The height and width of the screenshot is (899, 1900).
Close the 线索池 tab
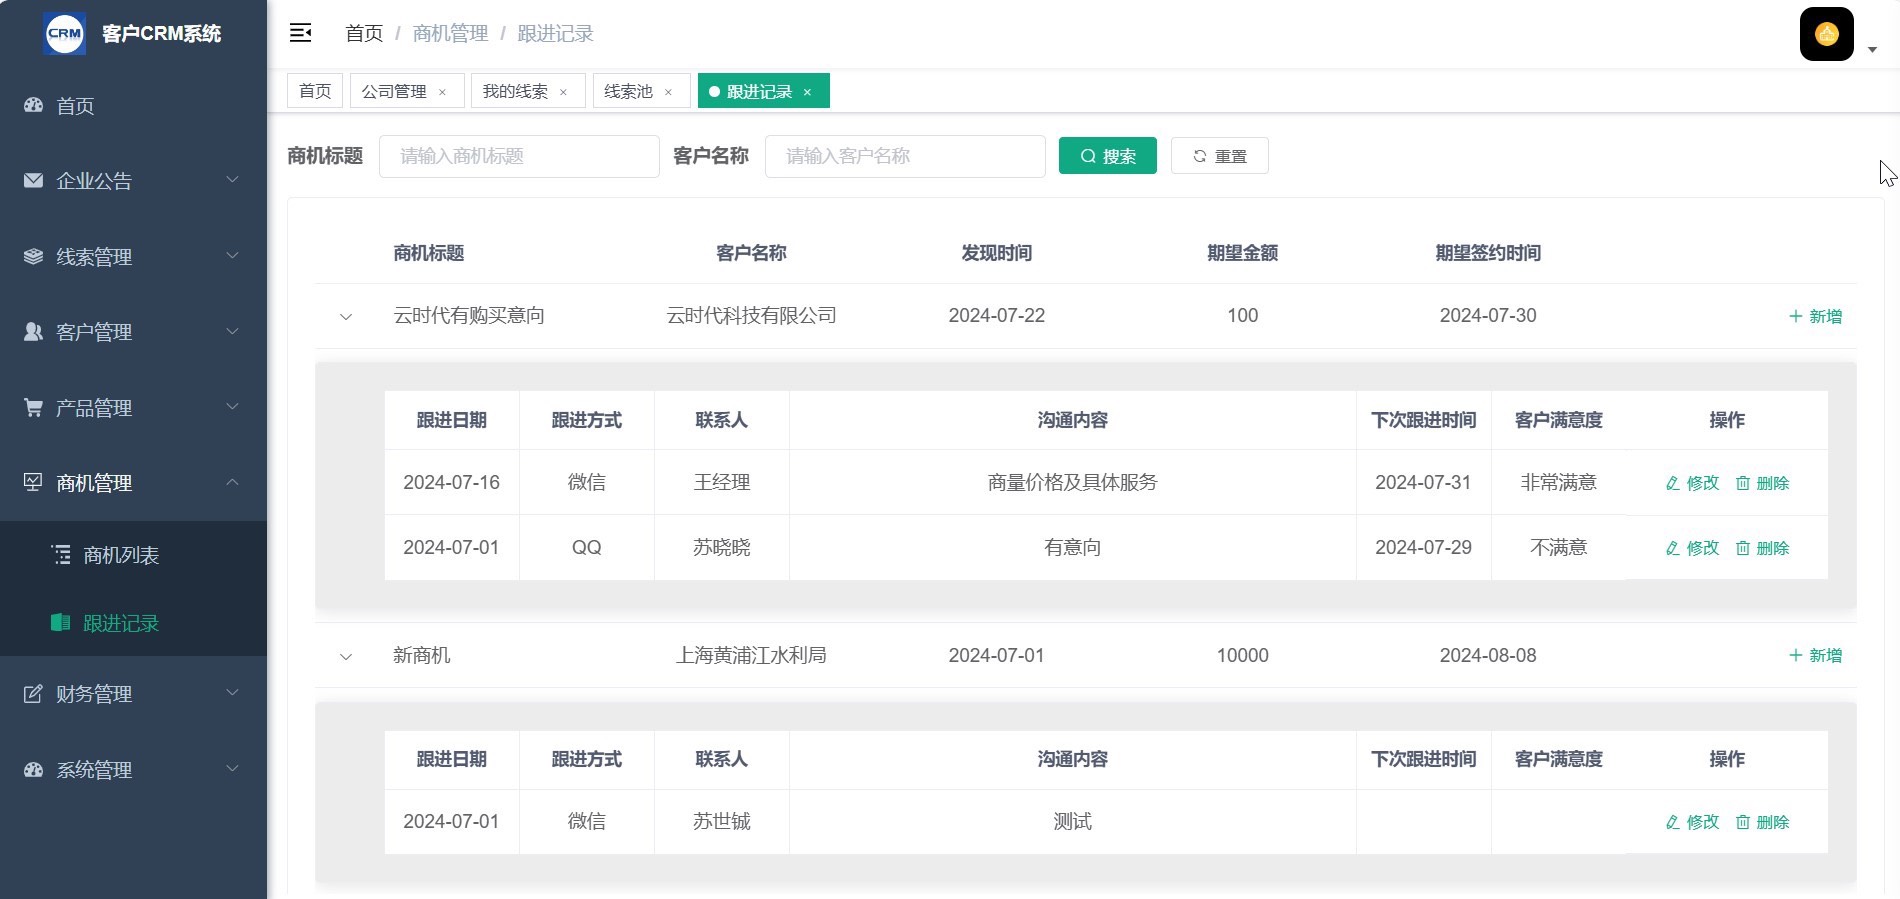click(668, 92)
